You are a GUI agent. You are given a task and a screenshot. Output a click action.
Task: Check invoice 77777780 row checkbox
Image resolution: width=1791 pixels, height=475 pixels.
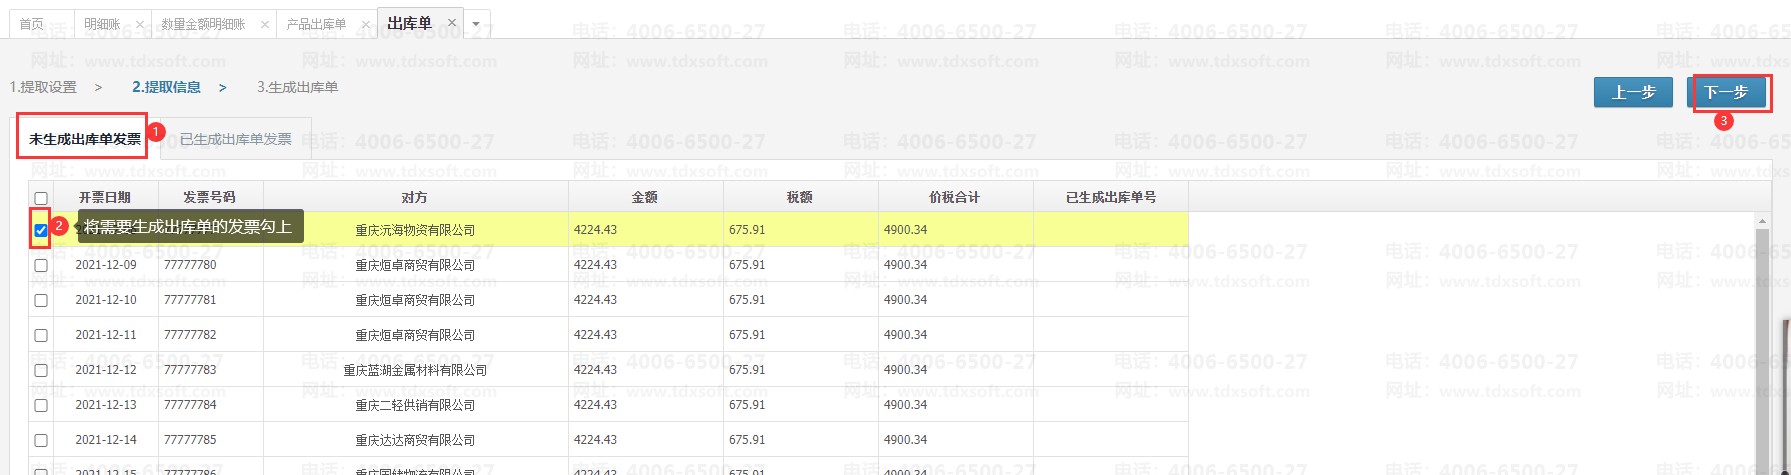(41, 265)
